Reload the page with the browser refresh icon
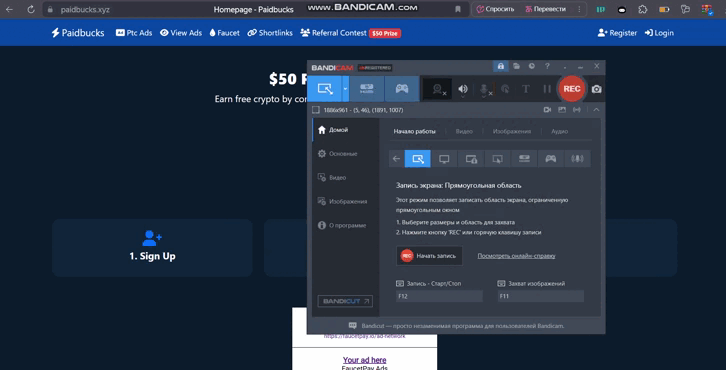 click(31, 9)
